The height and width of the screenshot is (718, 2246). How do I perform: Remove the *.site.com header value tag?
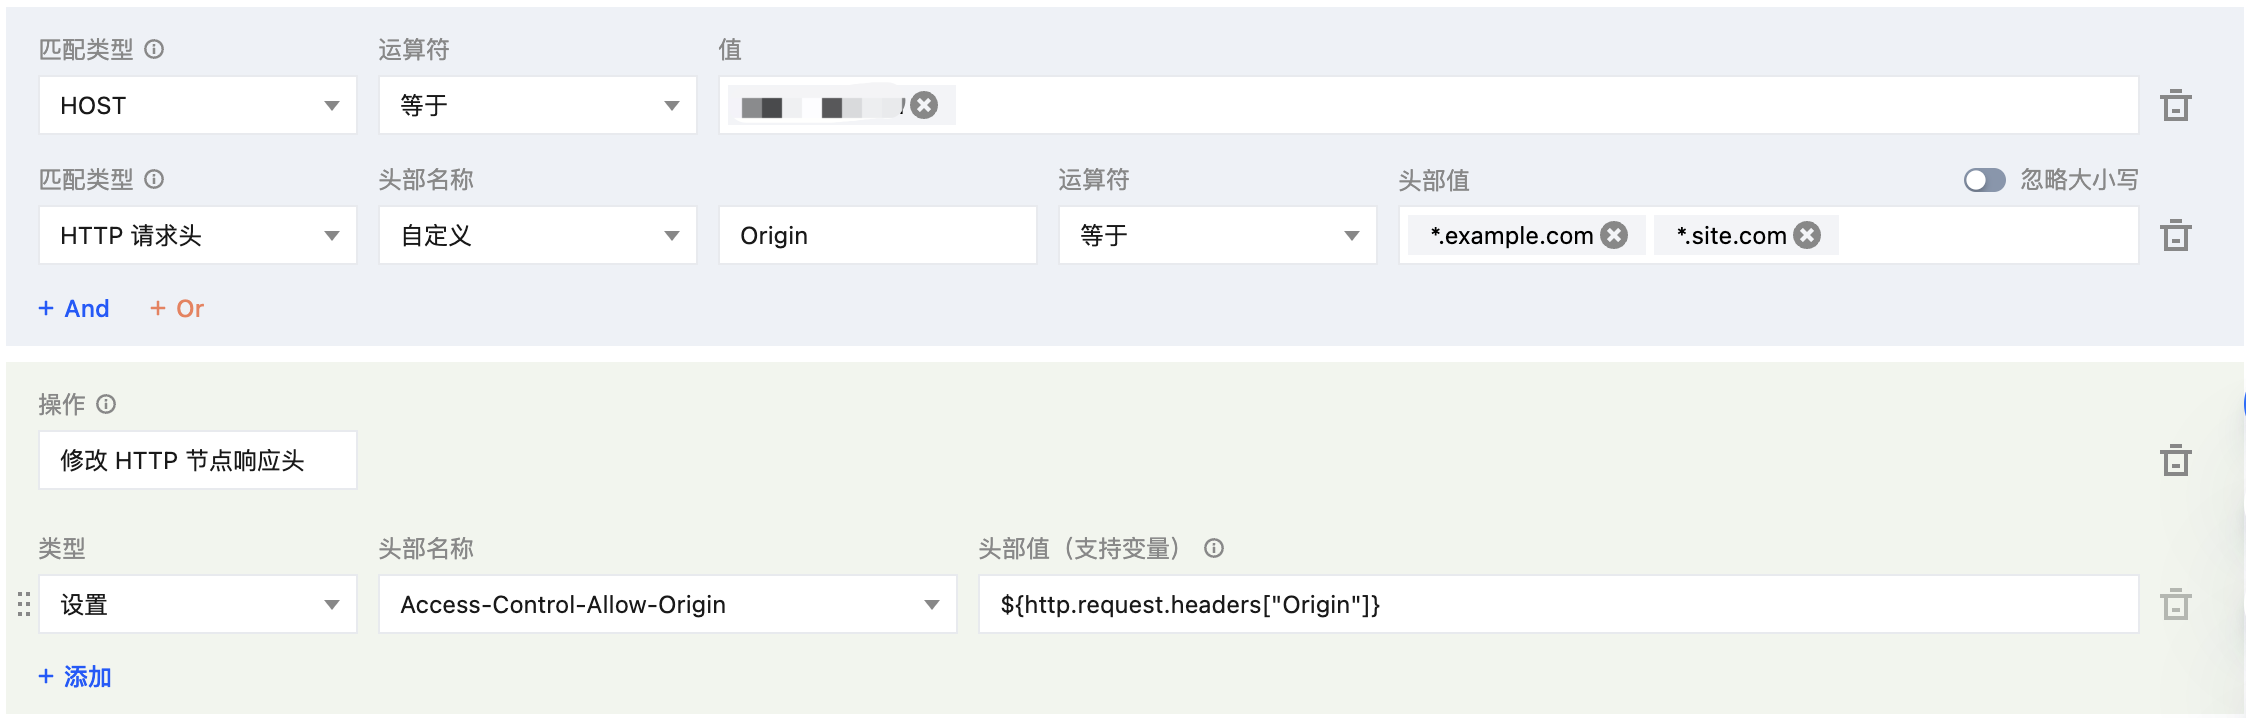click(1806, 235)
